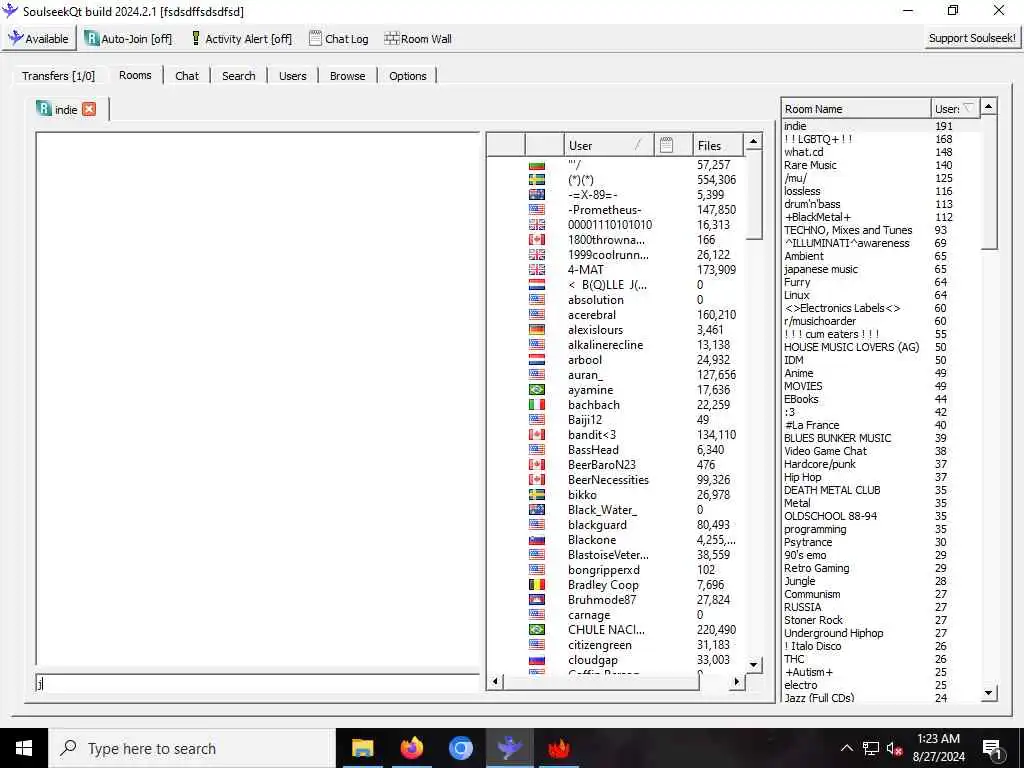Launch Firefox from taskbar

pos(411,748)
